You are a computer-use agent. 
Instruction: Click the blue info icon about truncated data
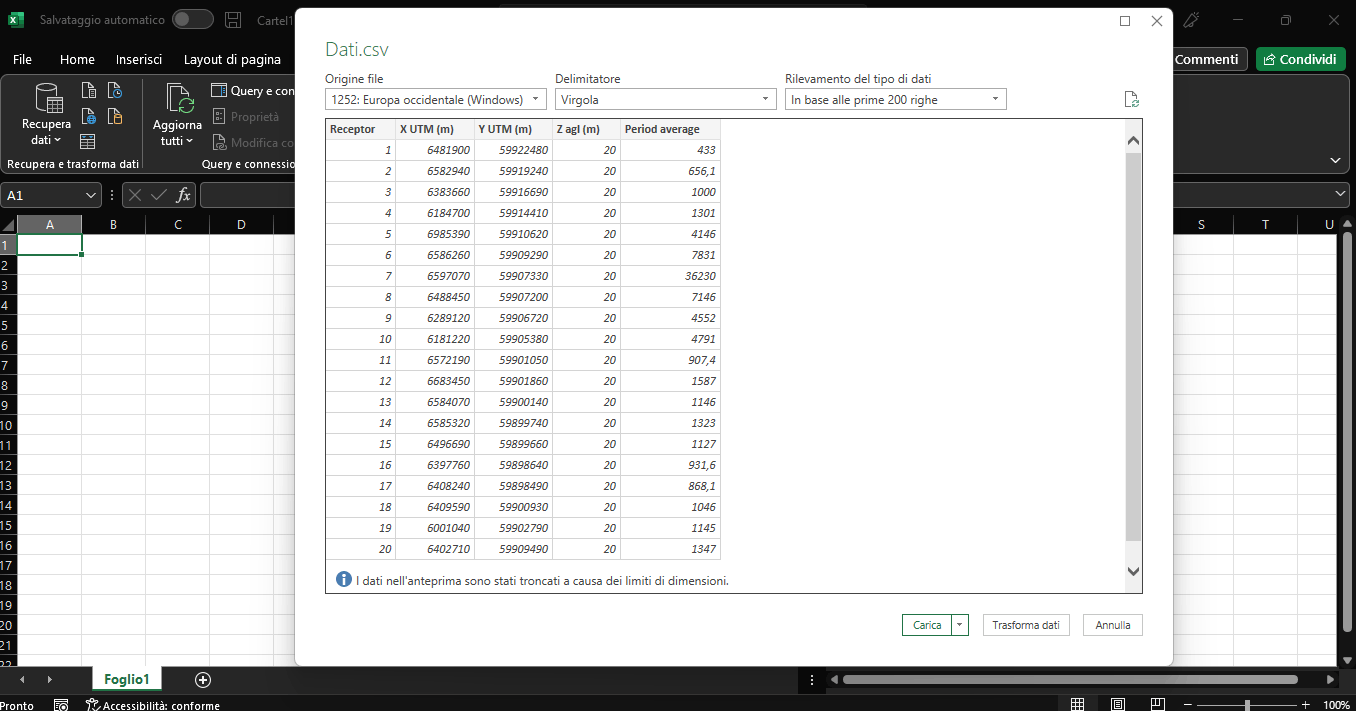click(344, 579)
